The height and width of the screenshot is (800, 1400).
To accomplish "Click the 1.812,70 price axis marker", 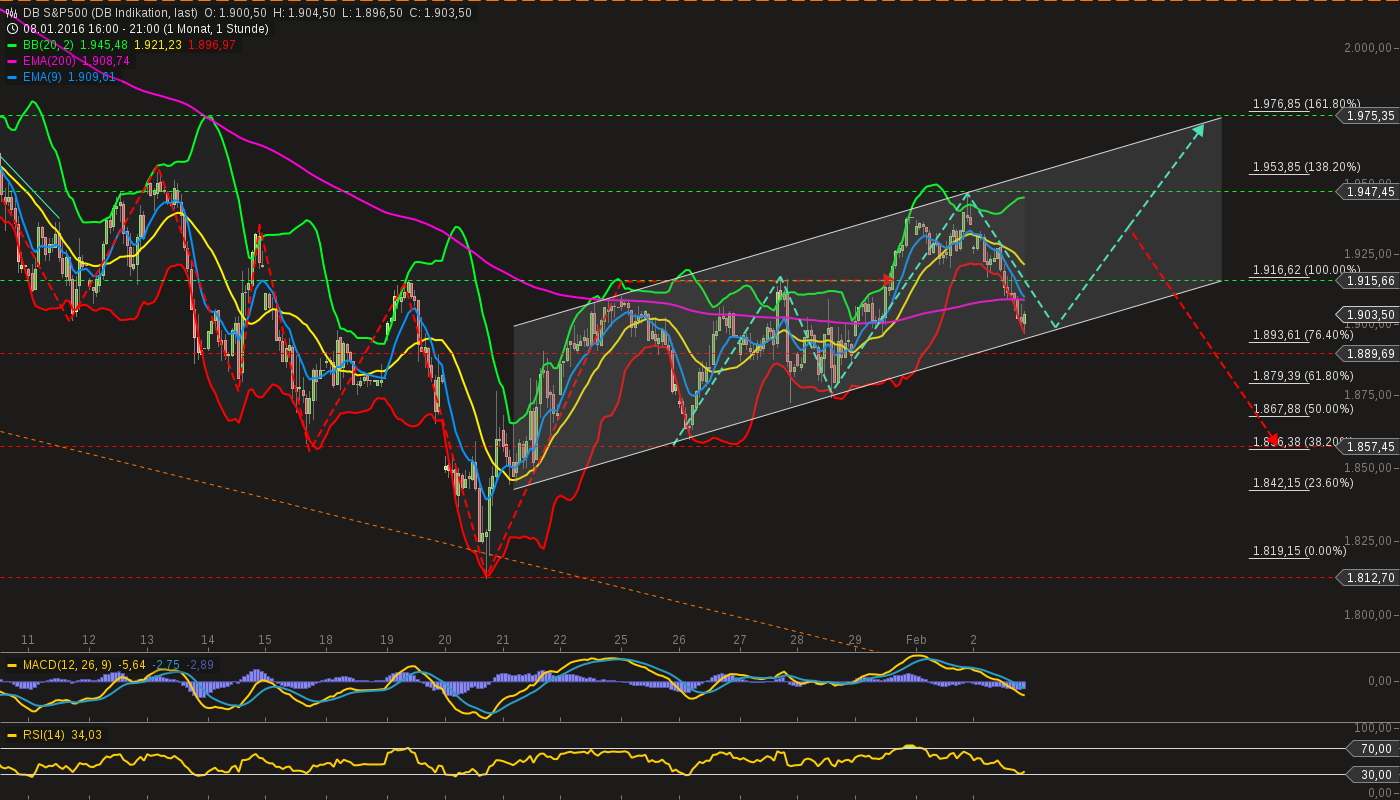I will pos(1368,577).
